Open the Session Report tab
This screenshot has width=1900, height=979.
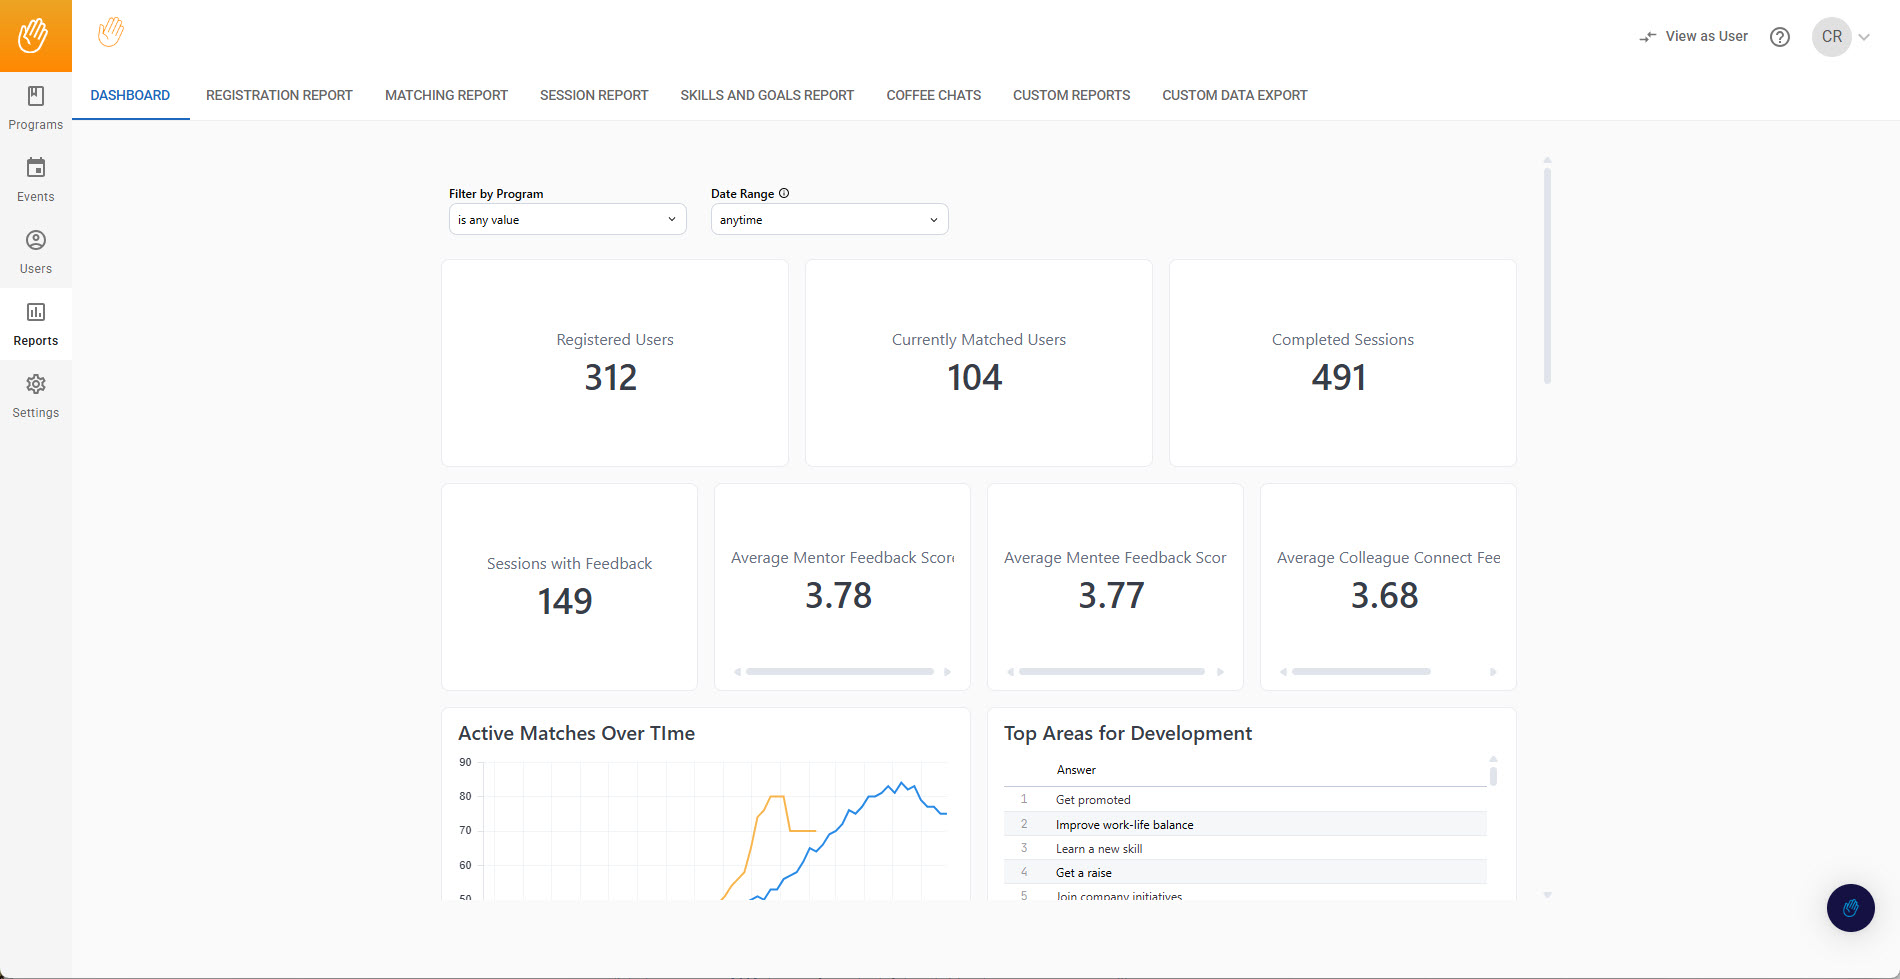click(594, 95)
